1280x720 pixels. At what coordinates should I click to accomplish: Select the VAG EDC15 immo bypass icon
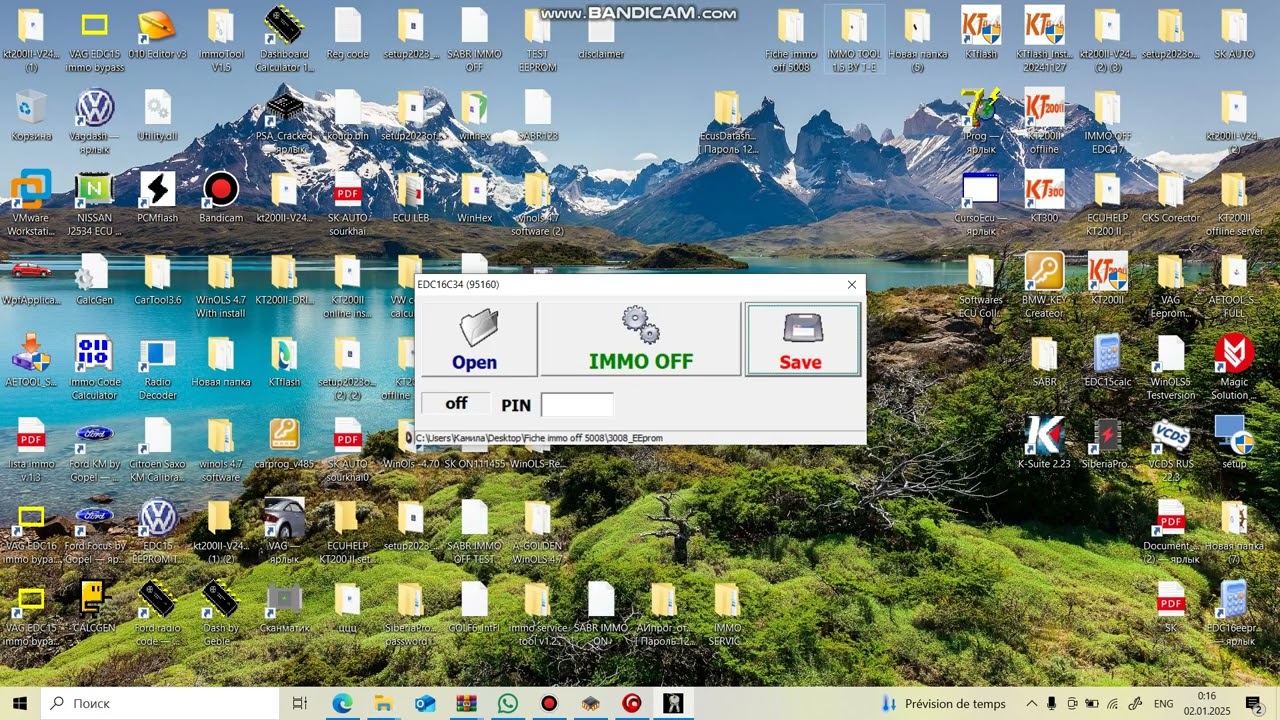point(94,41)
